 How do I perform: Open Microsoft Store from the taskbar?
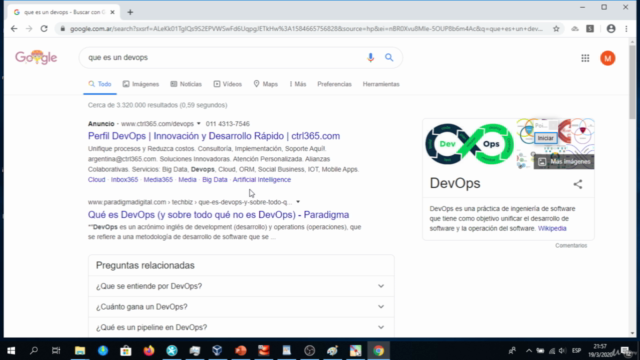coord(126,351)
